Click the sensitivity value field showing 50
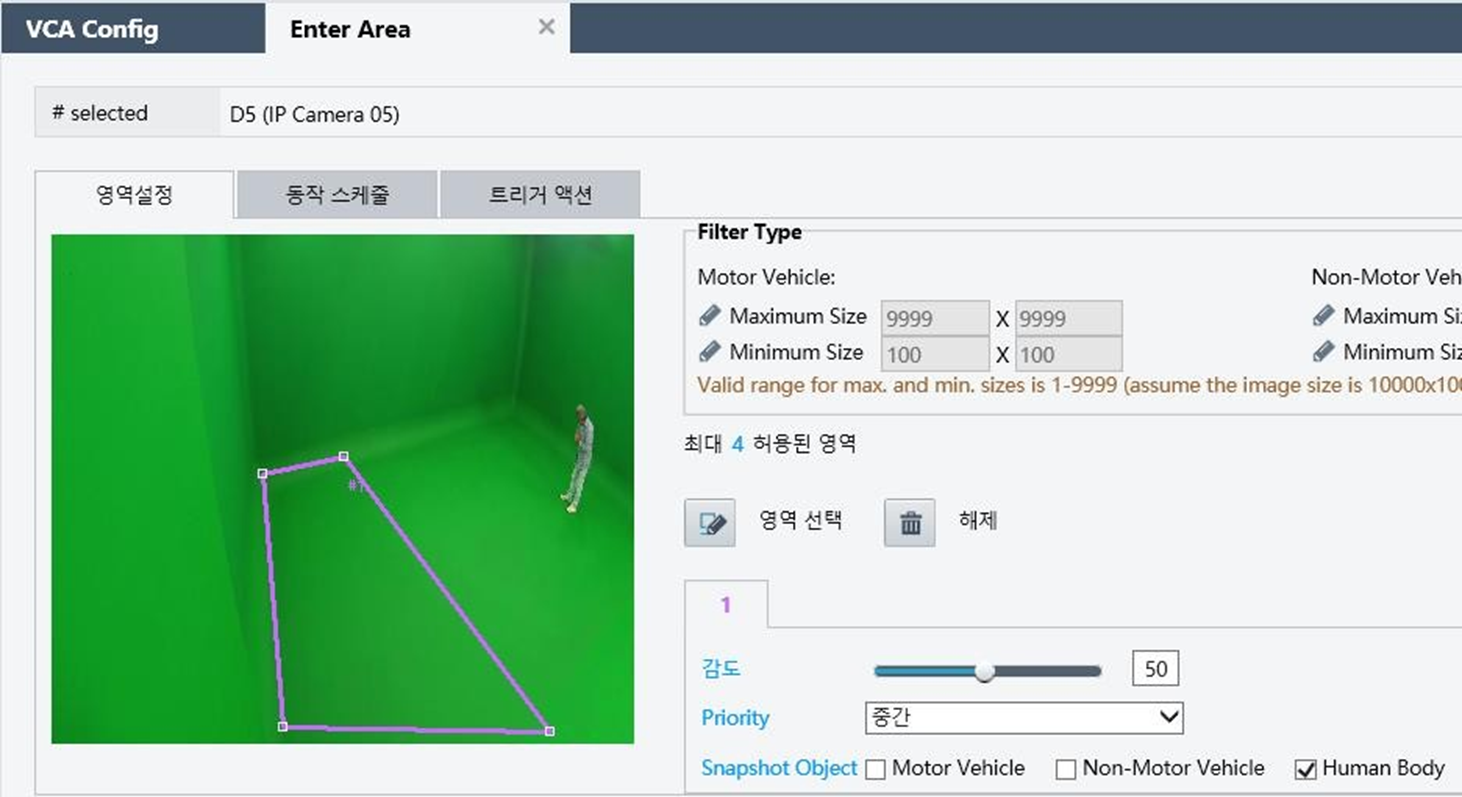Viewport: 1462px width, 797px height. [x=1155, y=669]
